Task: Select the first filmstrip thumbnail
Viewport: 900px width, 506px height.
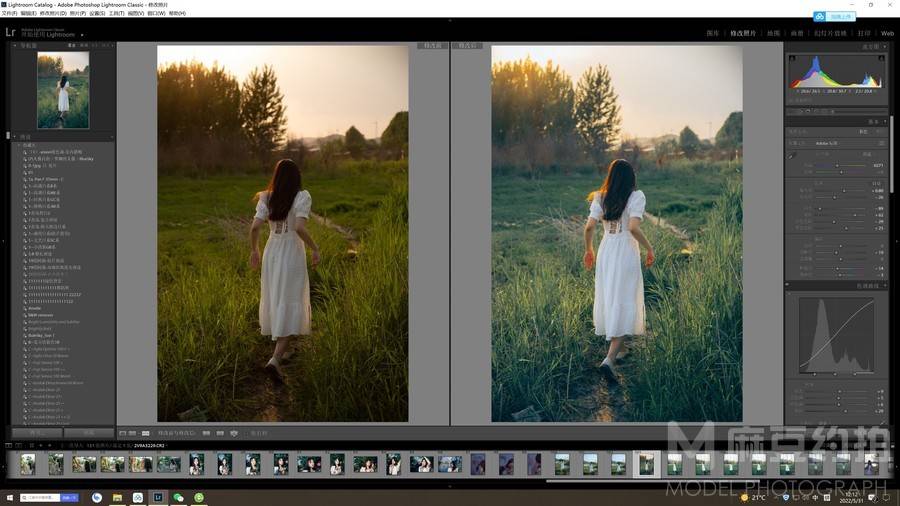Action: 28,464
